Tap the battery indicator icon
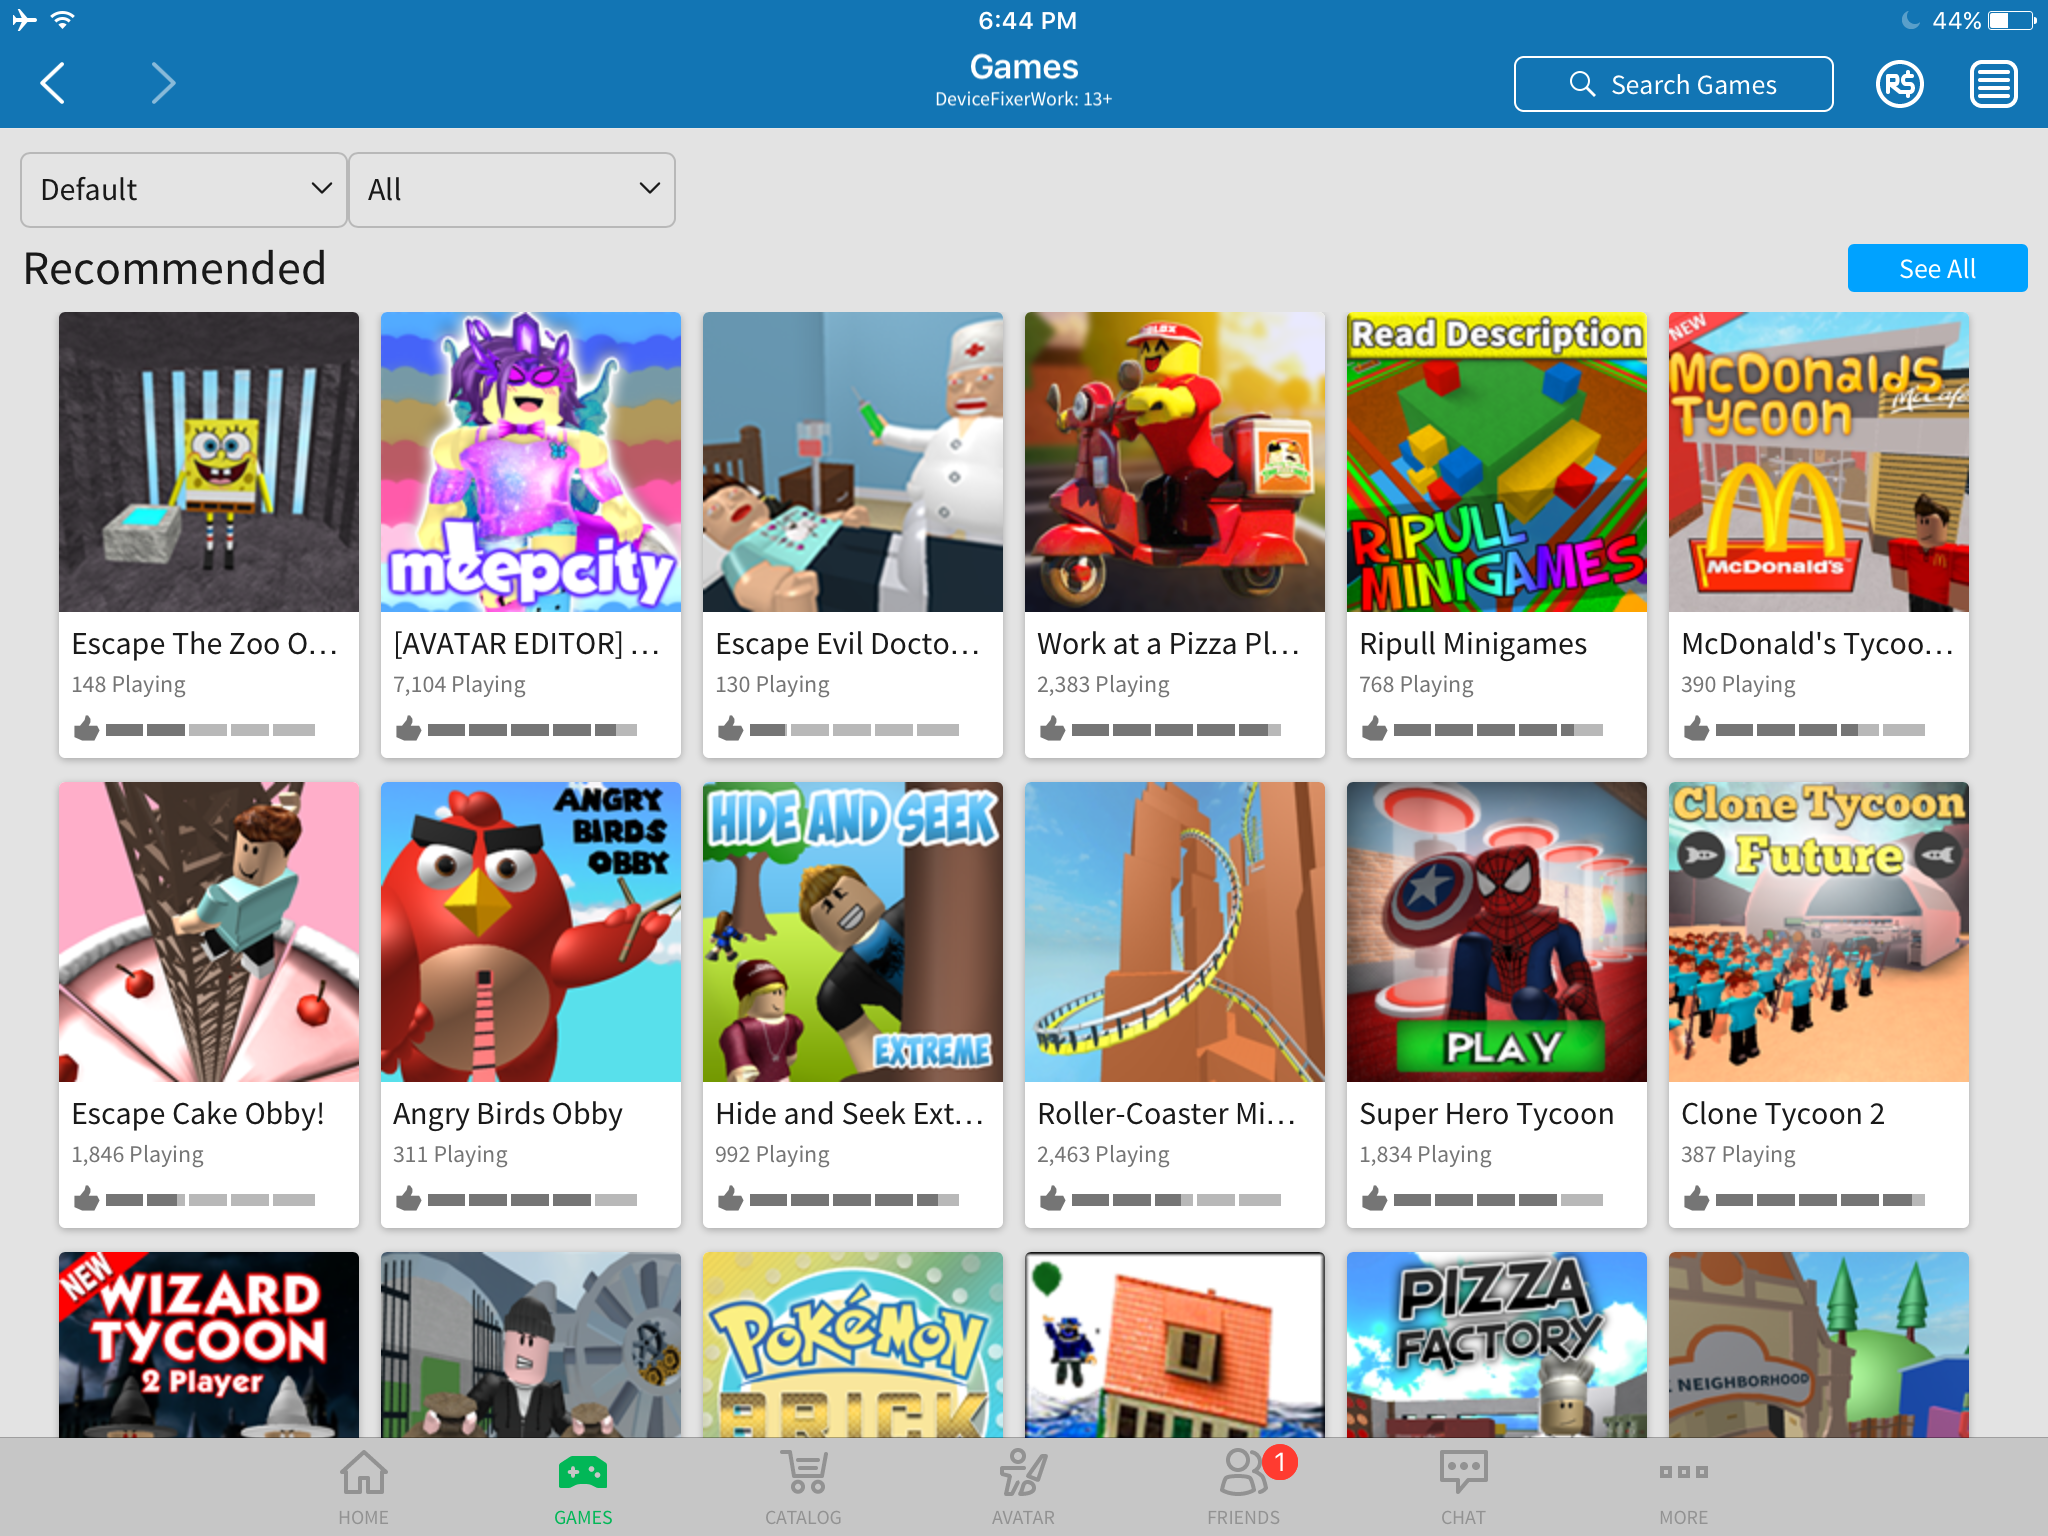Viewport: 2048px width, 1536px height. click(2011, 20)
